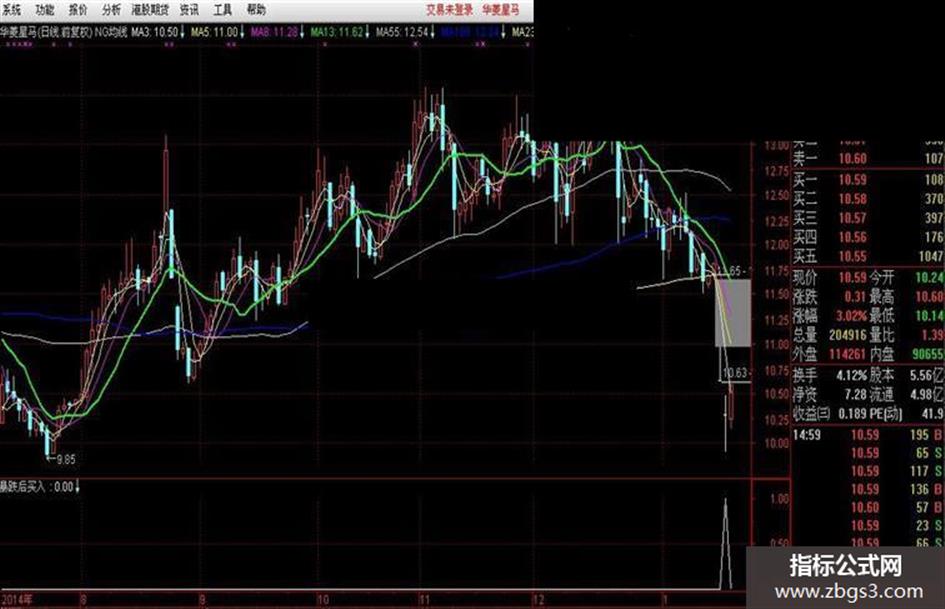Click the 收益(三) value 0.189
945x609 pixels.
(x=852, y=414)
